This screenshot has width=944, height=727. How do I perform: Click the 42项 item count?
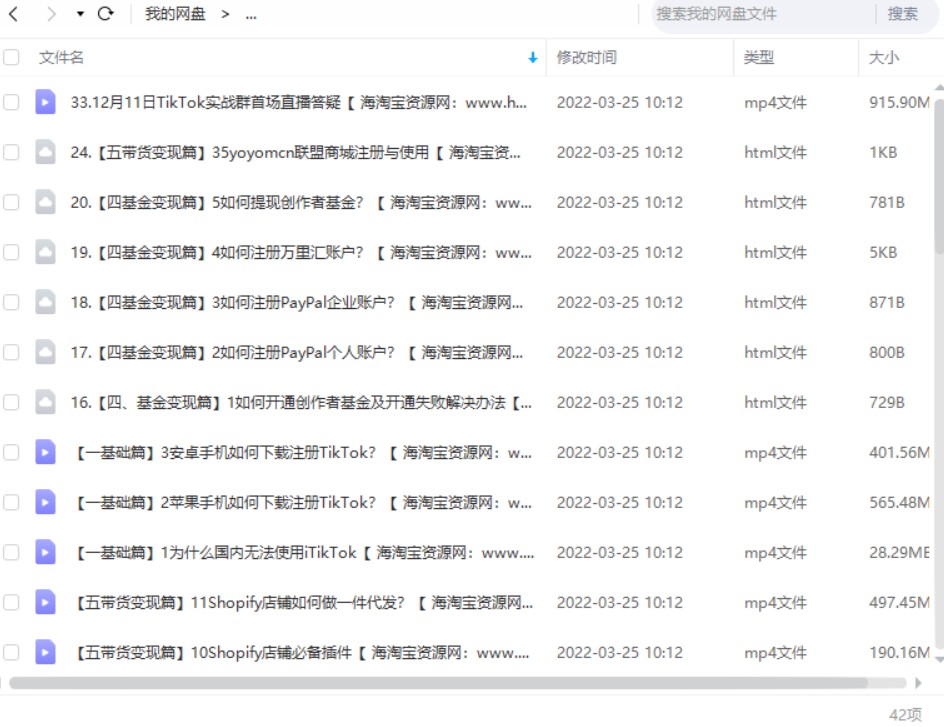(x=905, y=714)
